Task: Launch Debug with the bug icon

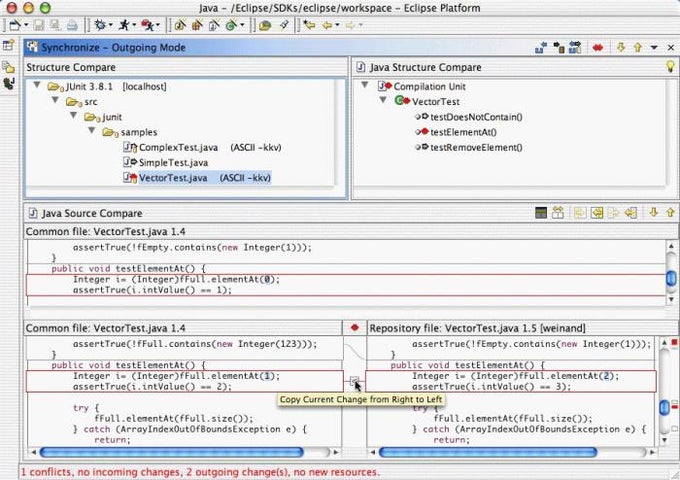Action: pos(100,25)
